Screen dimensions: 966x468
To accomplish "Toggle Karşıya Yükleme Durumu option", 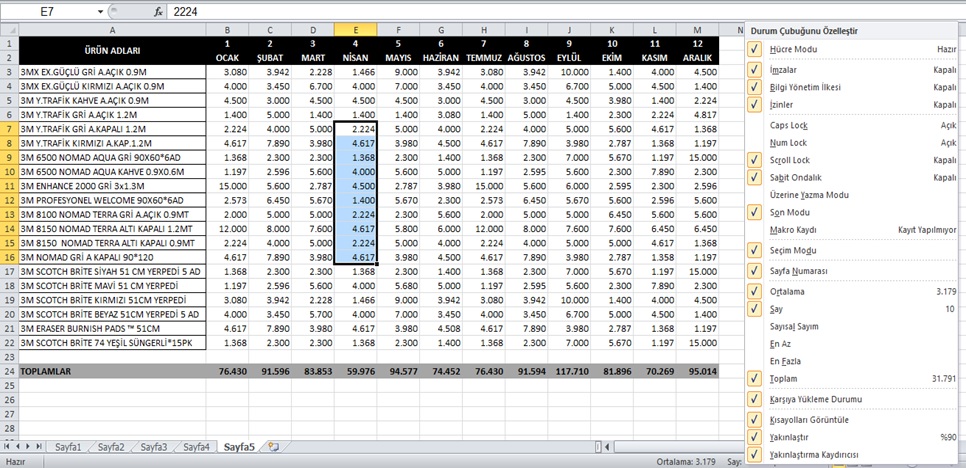I will (x=853, y=399).
